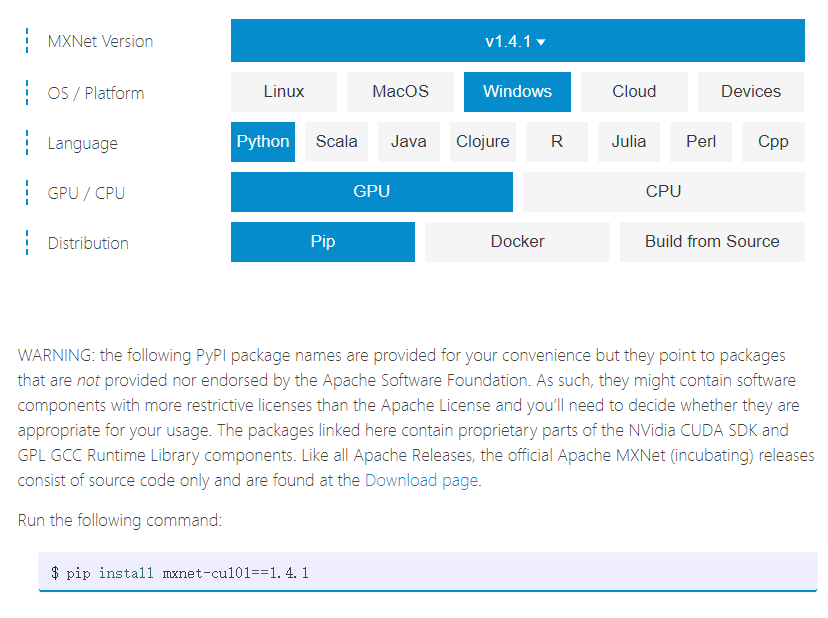Viewport: 828px width, 618px height.
Task: Expand the version chooser arrow
Action: [541, 41]
